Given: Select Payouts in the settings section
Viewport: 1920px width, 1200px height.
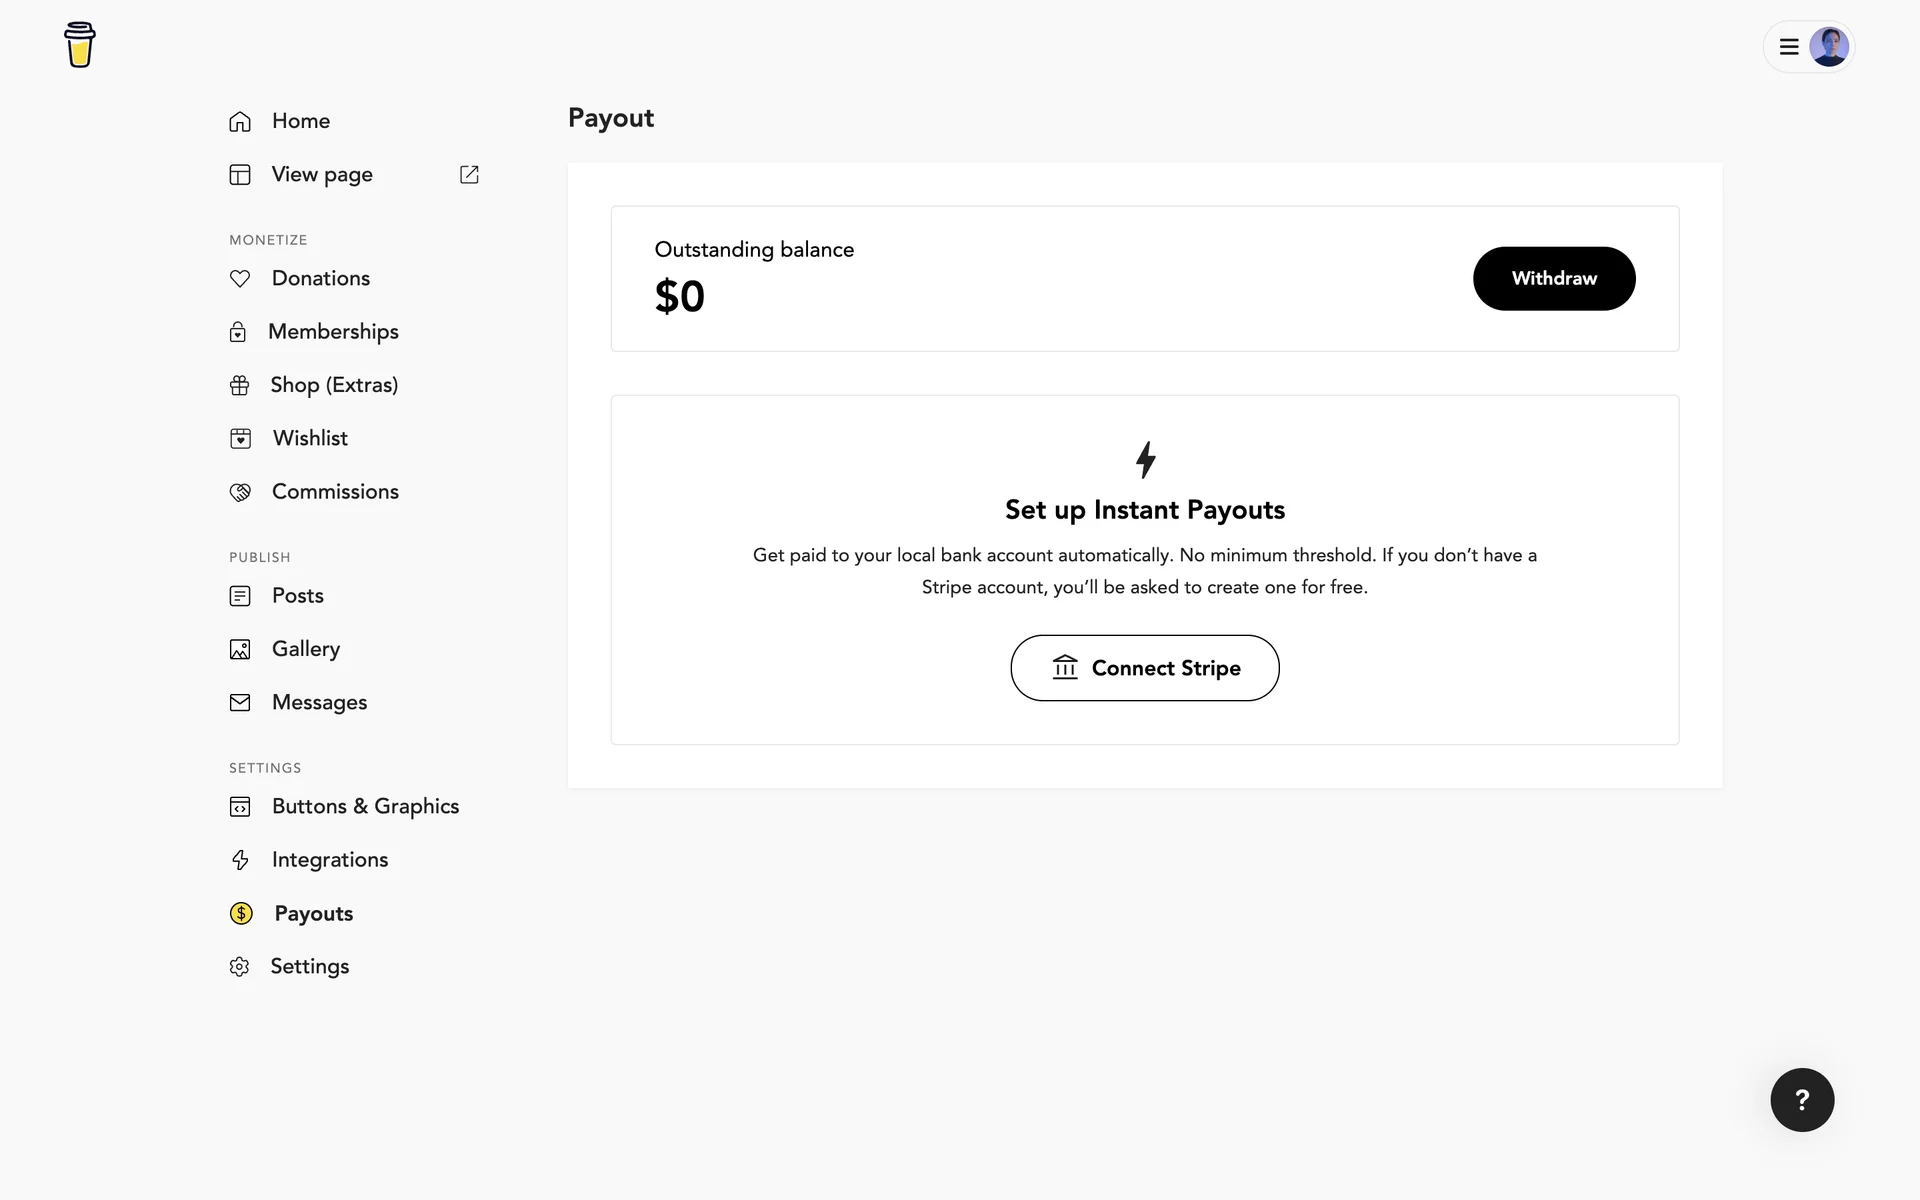Looking at the screenshot, I should (313, 914).
